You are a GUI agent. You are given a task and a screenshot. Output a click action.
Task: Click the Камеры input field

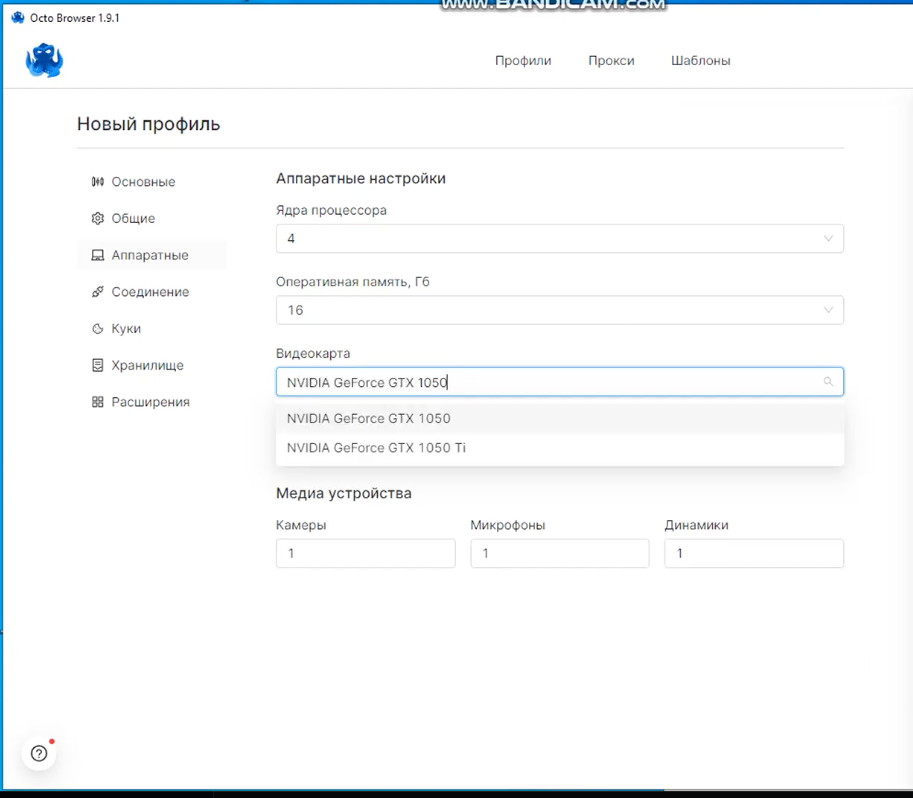(365, 553)
